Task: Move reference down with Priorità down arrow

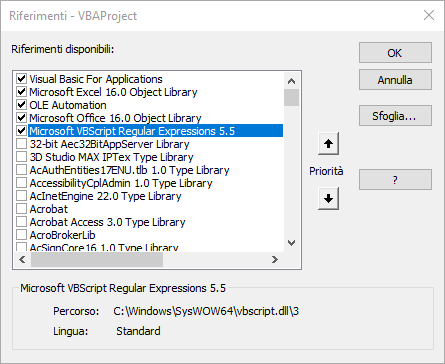Action: click(328, 198)
